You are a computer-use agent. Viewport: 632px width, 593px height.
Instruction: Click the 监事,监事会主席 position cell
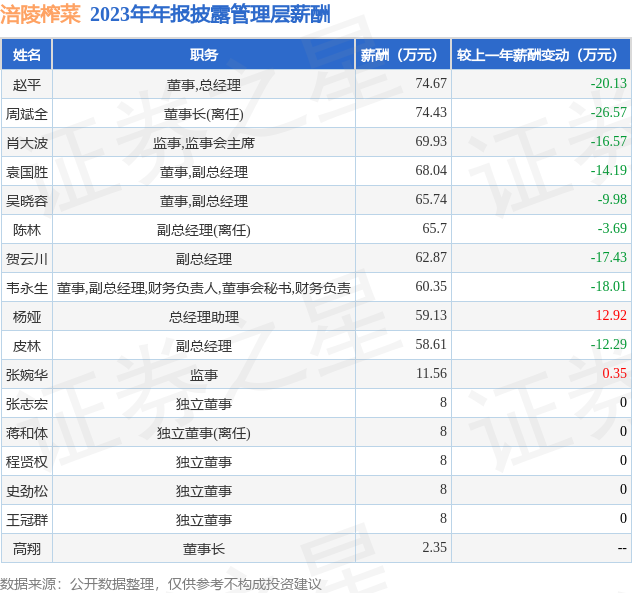coord(203,143)
